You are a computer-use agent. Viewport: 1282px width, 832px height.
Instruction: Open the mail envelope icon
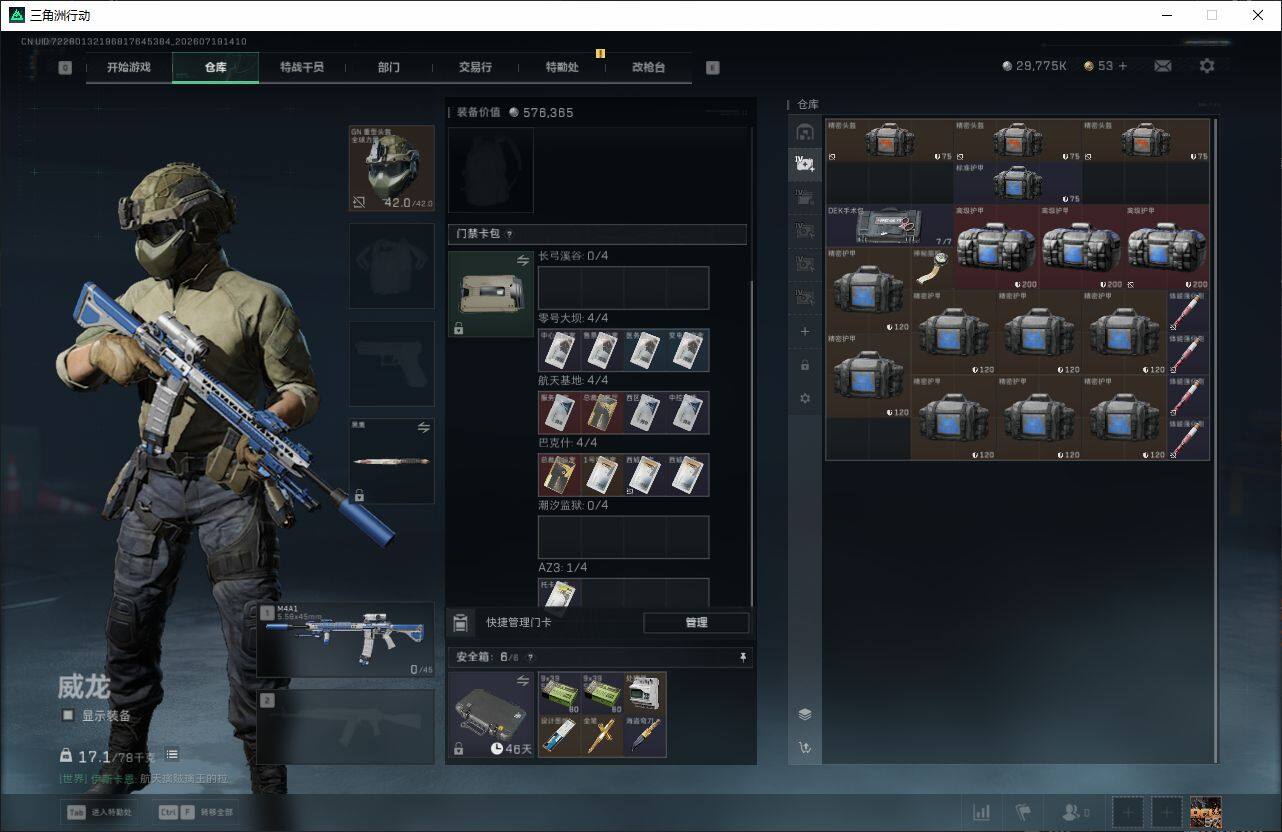click(1162, 66)
